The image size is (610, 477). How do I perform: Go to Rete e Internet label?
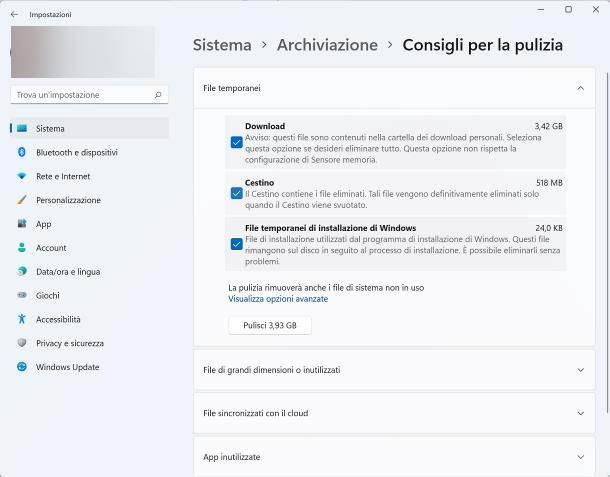[x=63, y=176]
